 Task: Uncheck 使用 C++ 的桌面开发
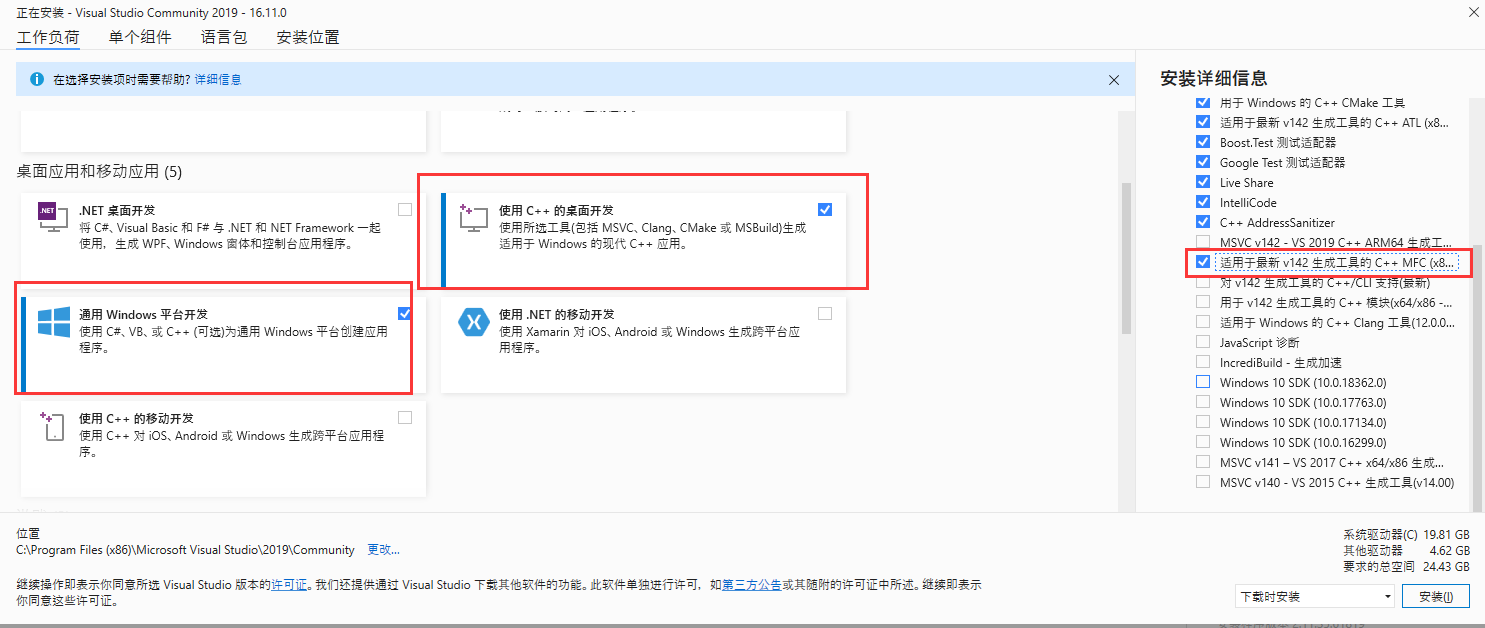tap(825, 209)
